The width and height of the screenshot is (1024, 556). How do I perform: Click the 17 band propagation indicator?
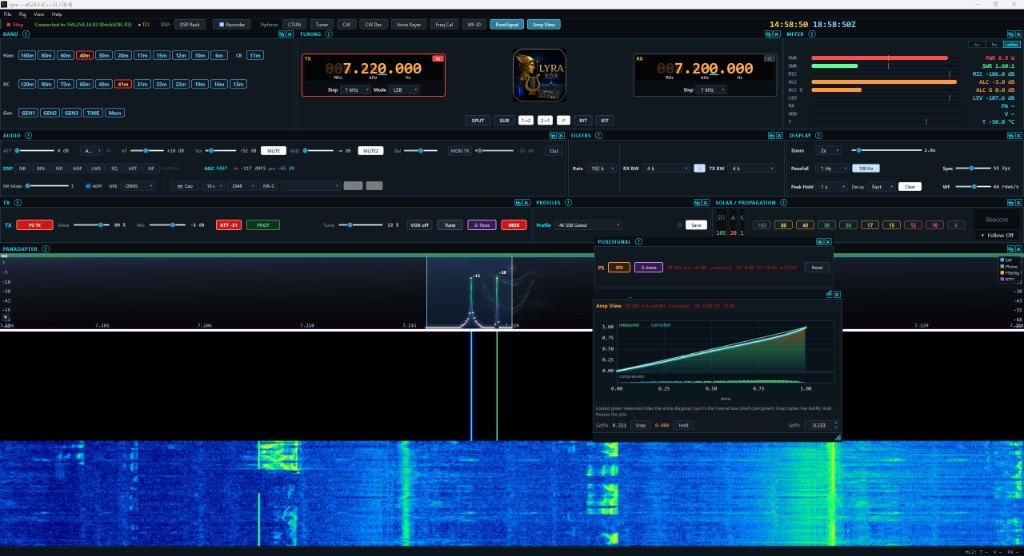(x=869, y=225)
